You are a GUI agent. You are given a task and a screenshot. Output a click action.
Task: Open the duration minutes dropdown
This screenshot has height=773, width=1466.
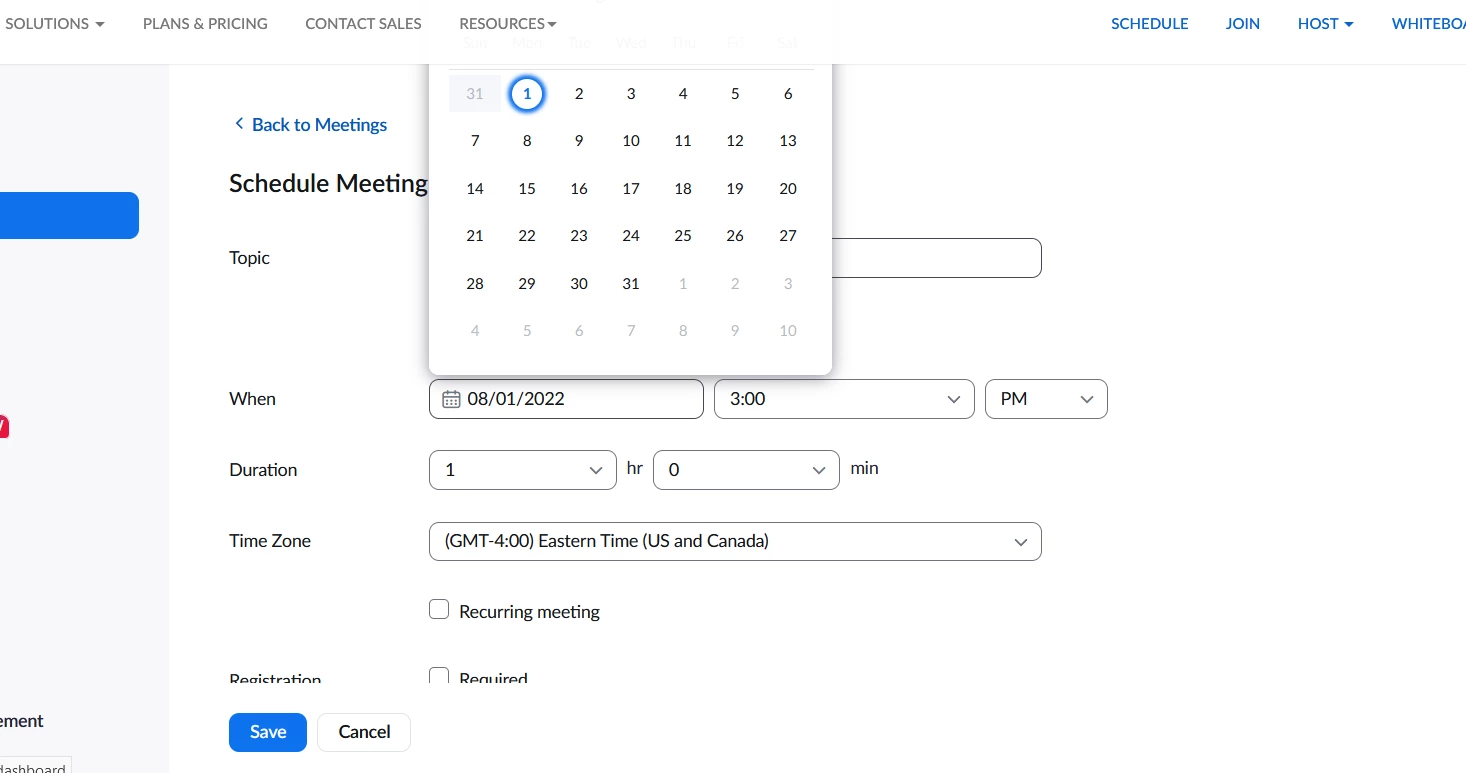(x=746, y=470)
